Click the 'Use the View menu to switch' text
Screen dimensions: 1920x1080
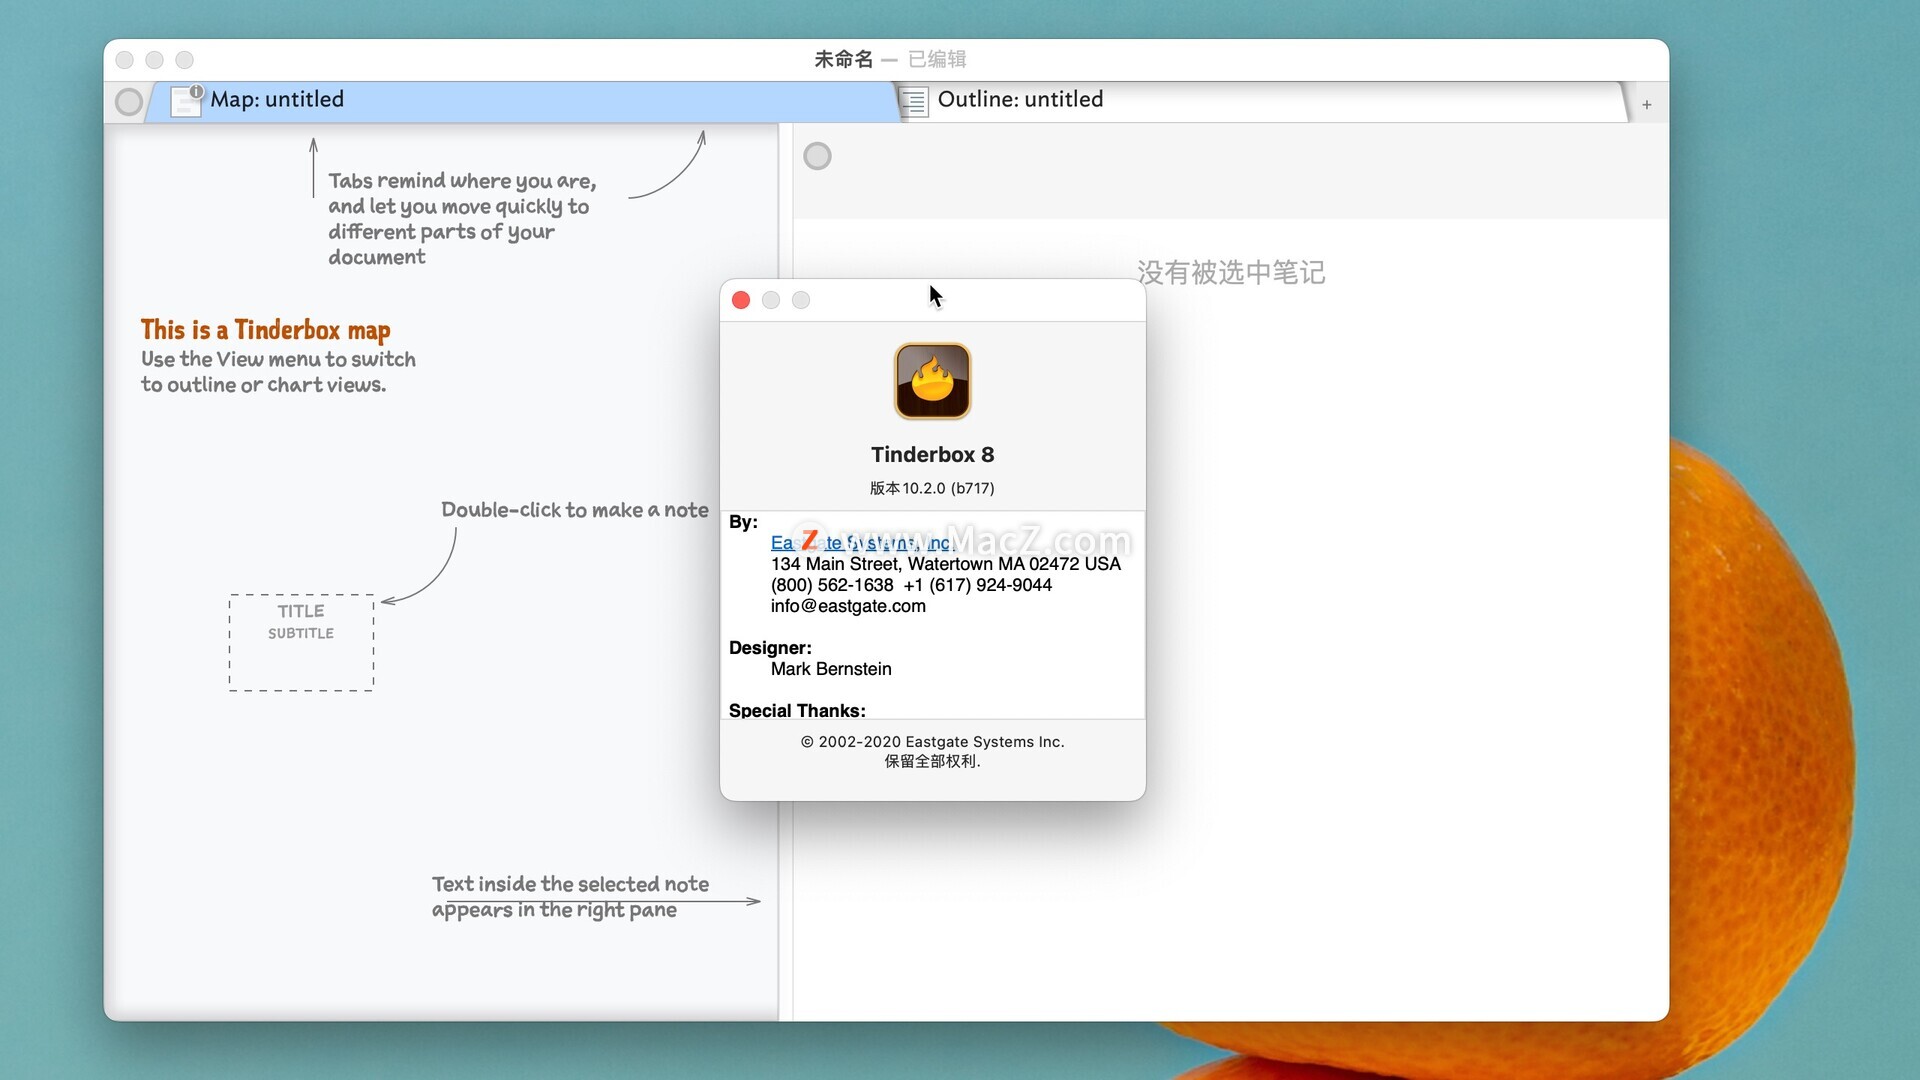click(278, 372)
